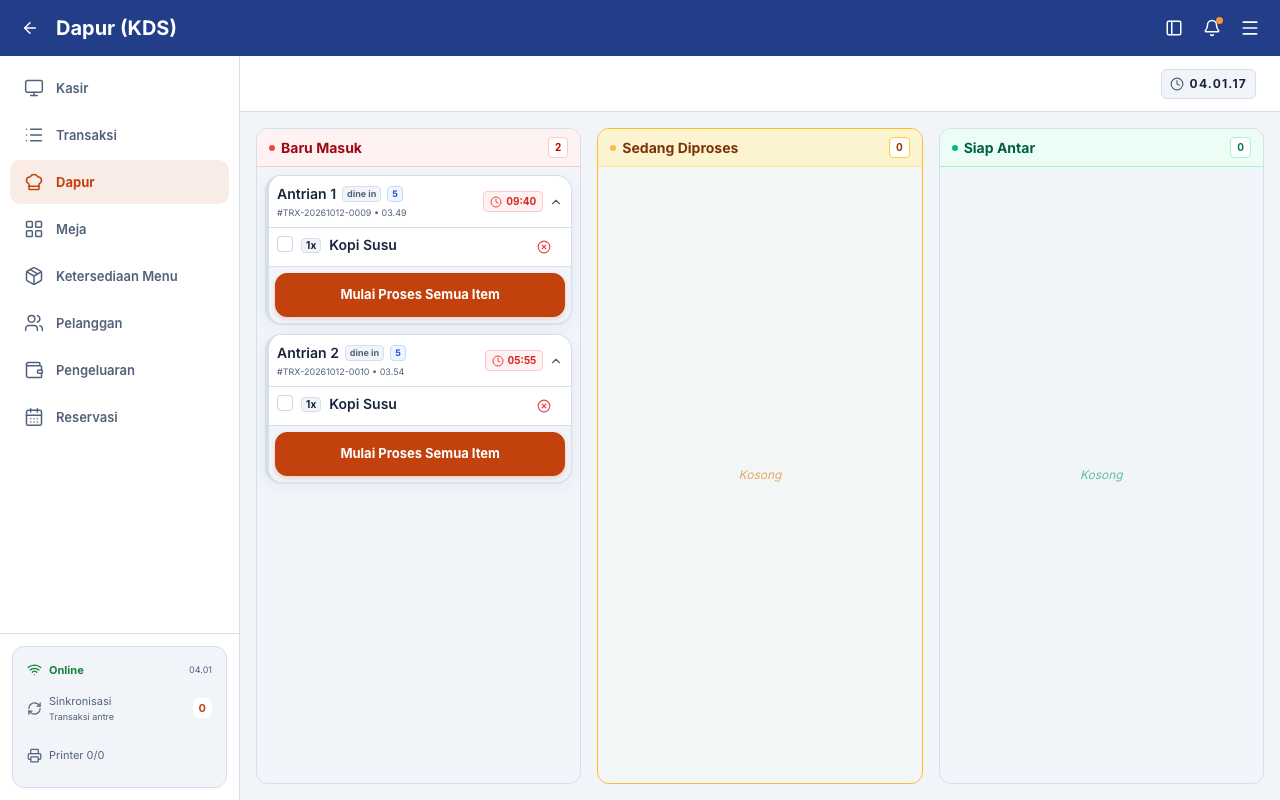1280x800 pixels.
Task: Click the Meja grid icon
Action: (34, 229)
